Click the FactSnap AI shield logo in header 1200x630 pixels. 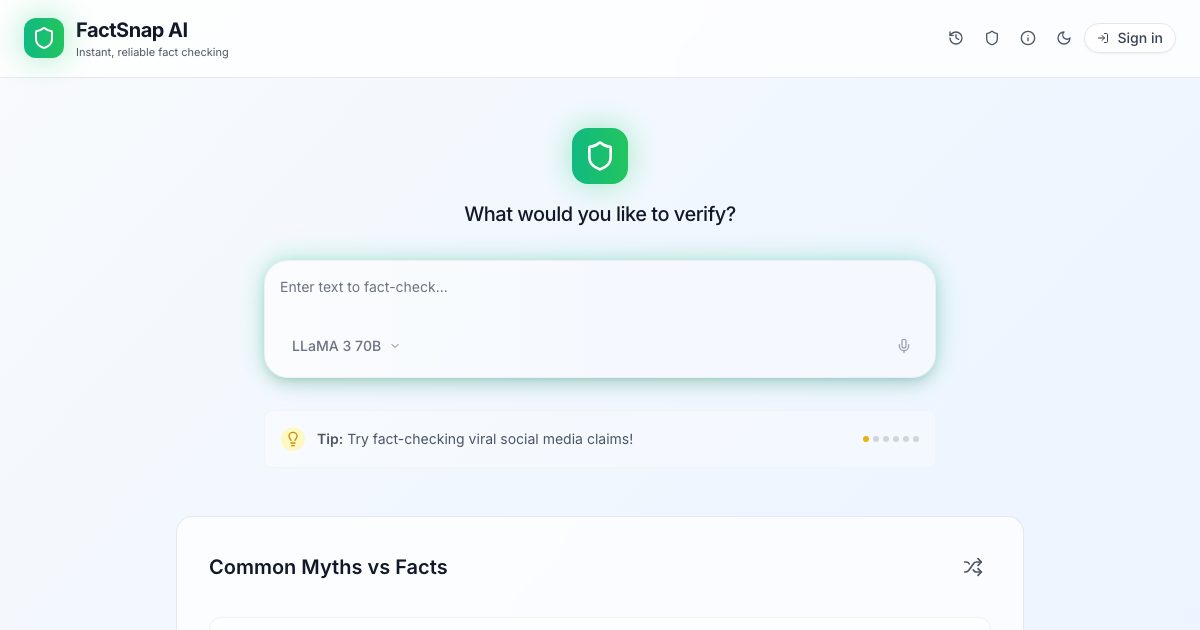tap(44, 38)
